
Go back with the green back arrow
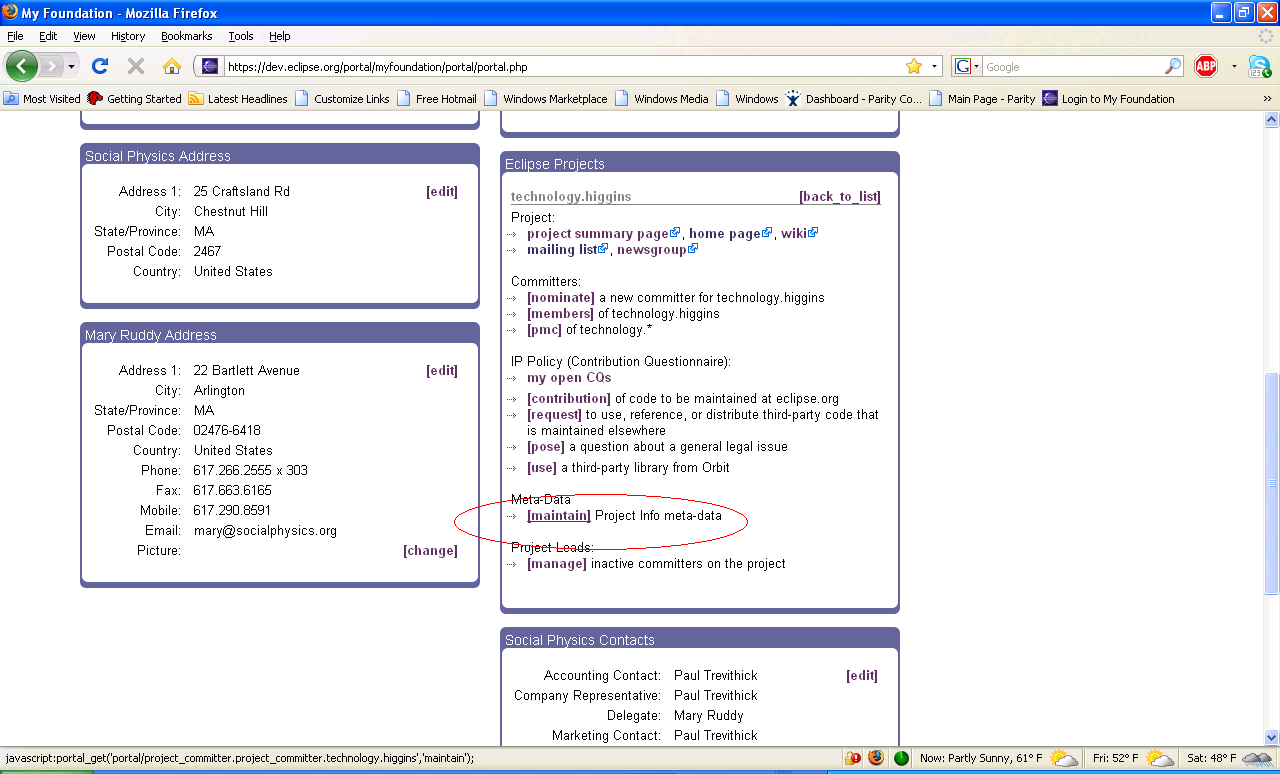22,66
